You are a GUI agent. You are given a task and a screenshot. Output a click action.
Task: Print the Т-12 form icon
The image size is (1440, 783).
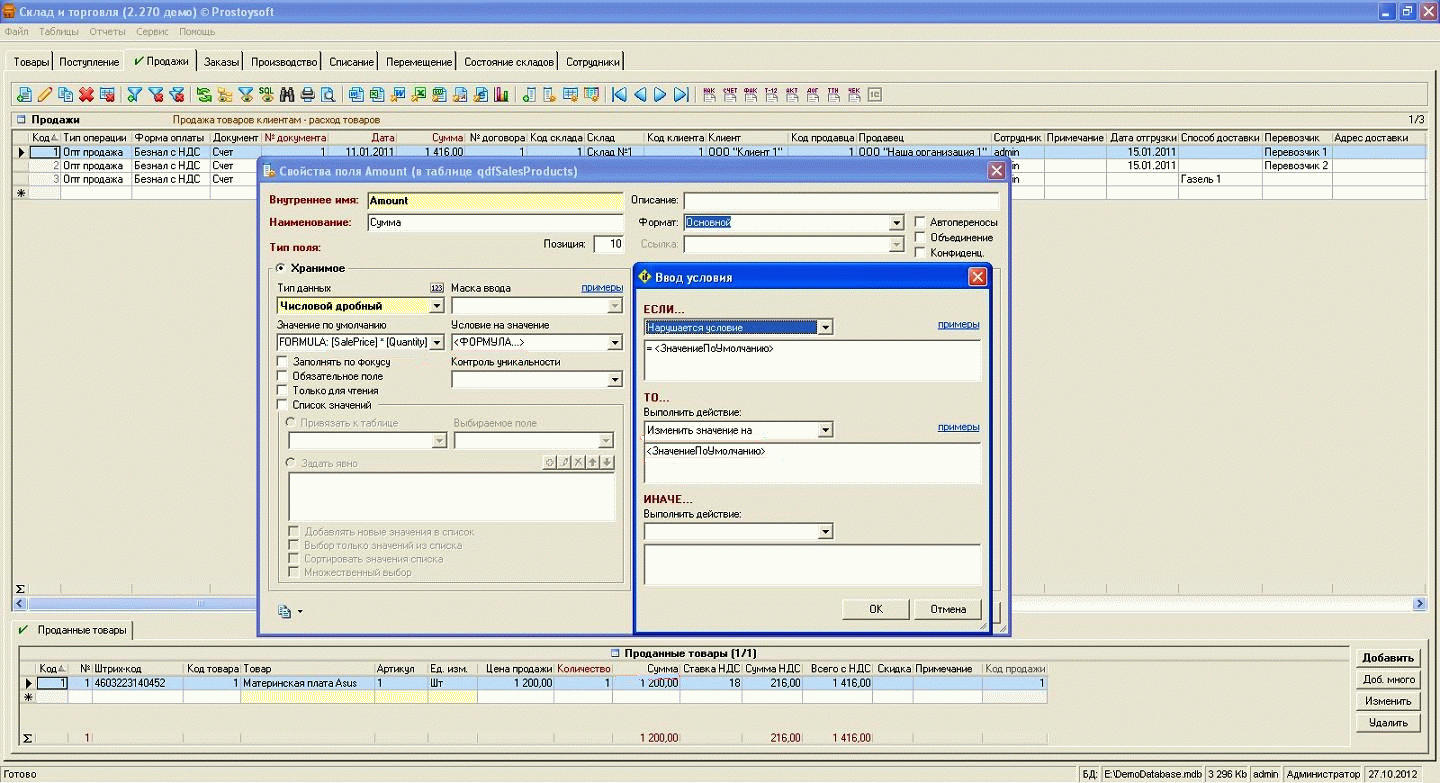point(771,94)
